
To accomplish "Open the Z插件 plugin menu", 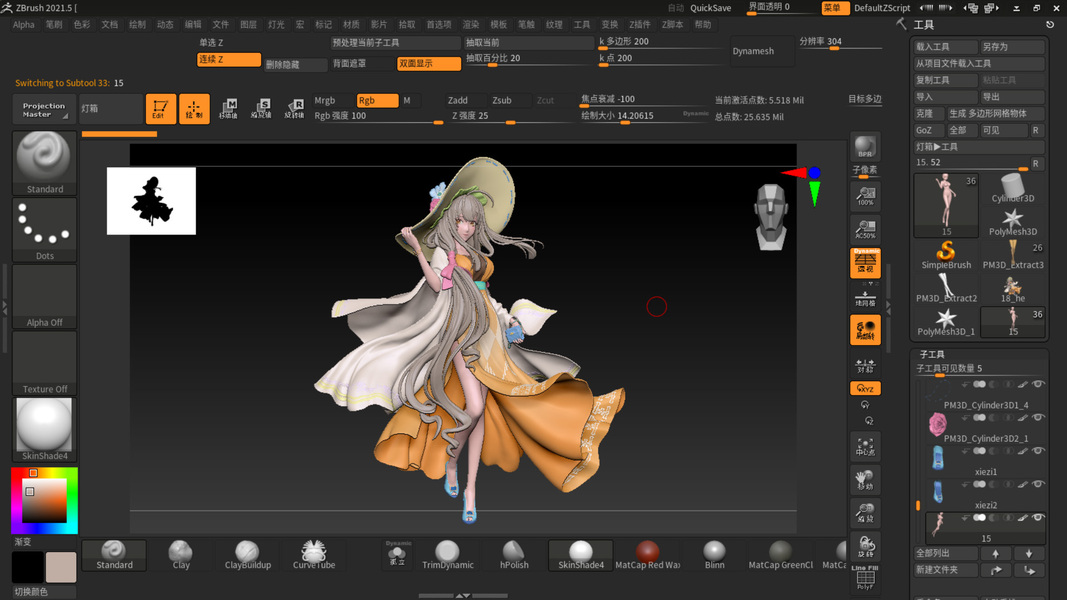I will (x=640, y=24).
